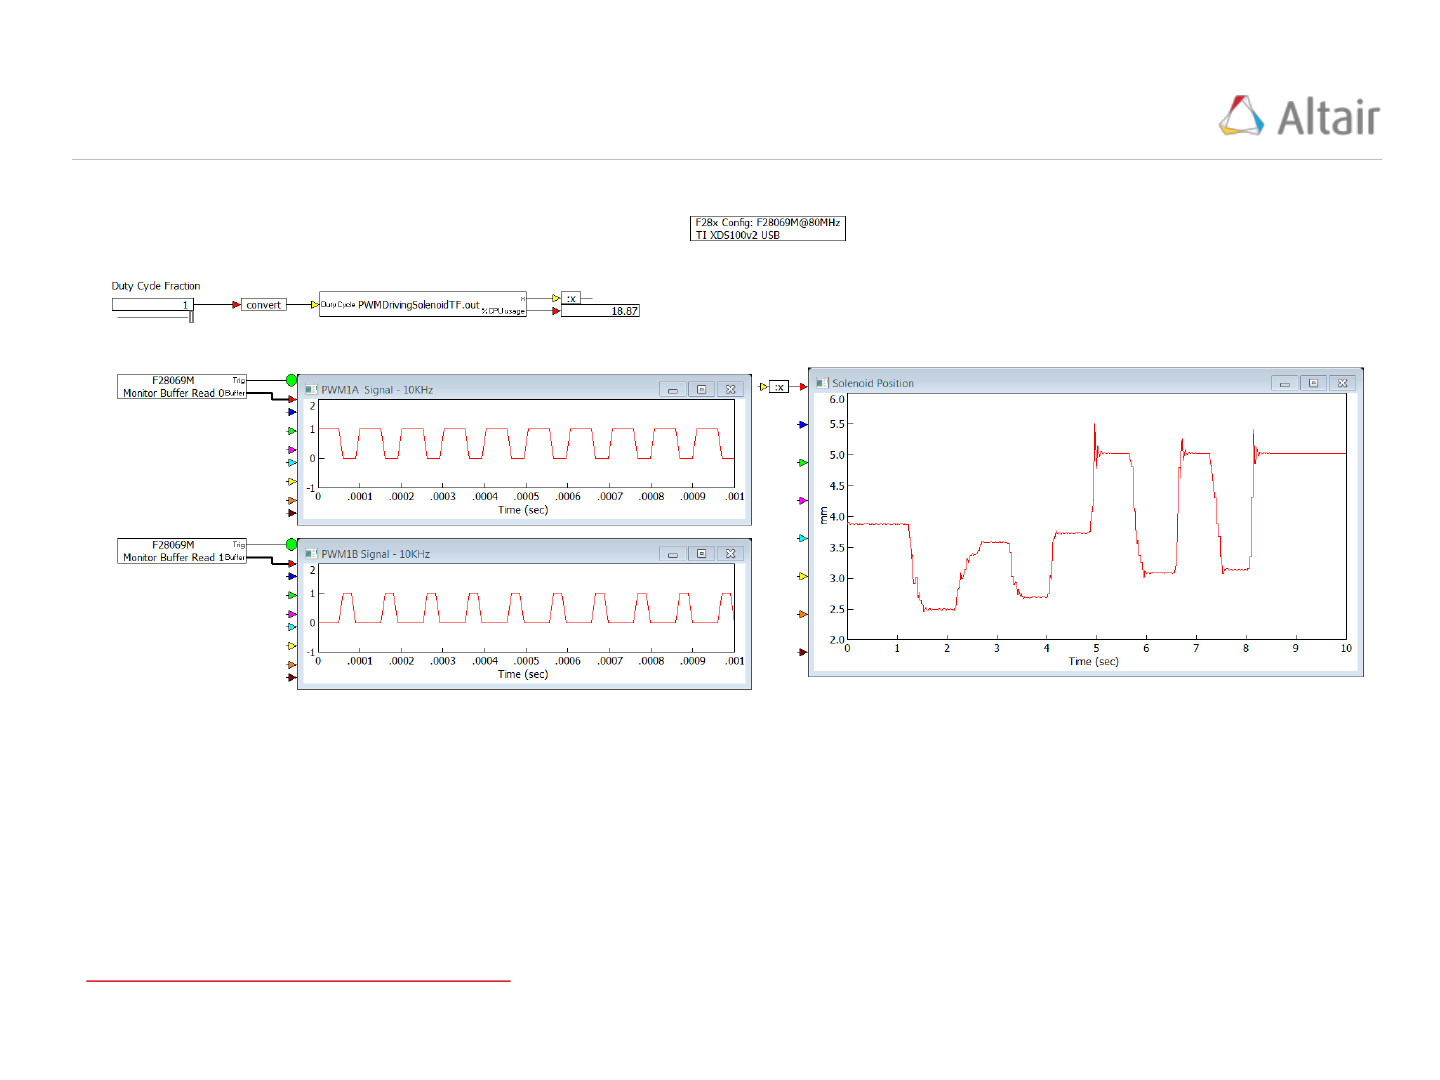Click the PWM1A Signal plot window icon
The image size is (1440, 1080).
point(311,389)
